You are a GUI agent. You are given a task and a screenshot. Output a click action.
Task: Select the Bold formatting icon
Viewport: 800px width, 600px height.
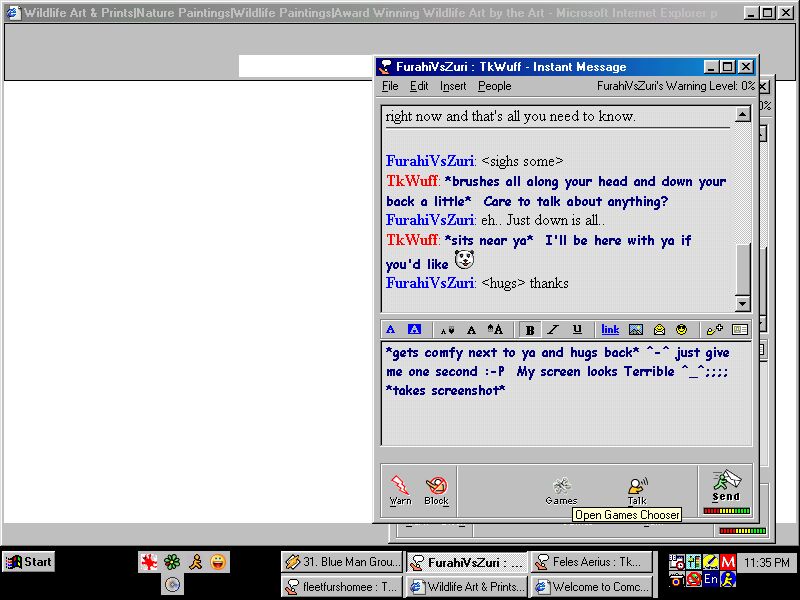[x=528, y=329]
